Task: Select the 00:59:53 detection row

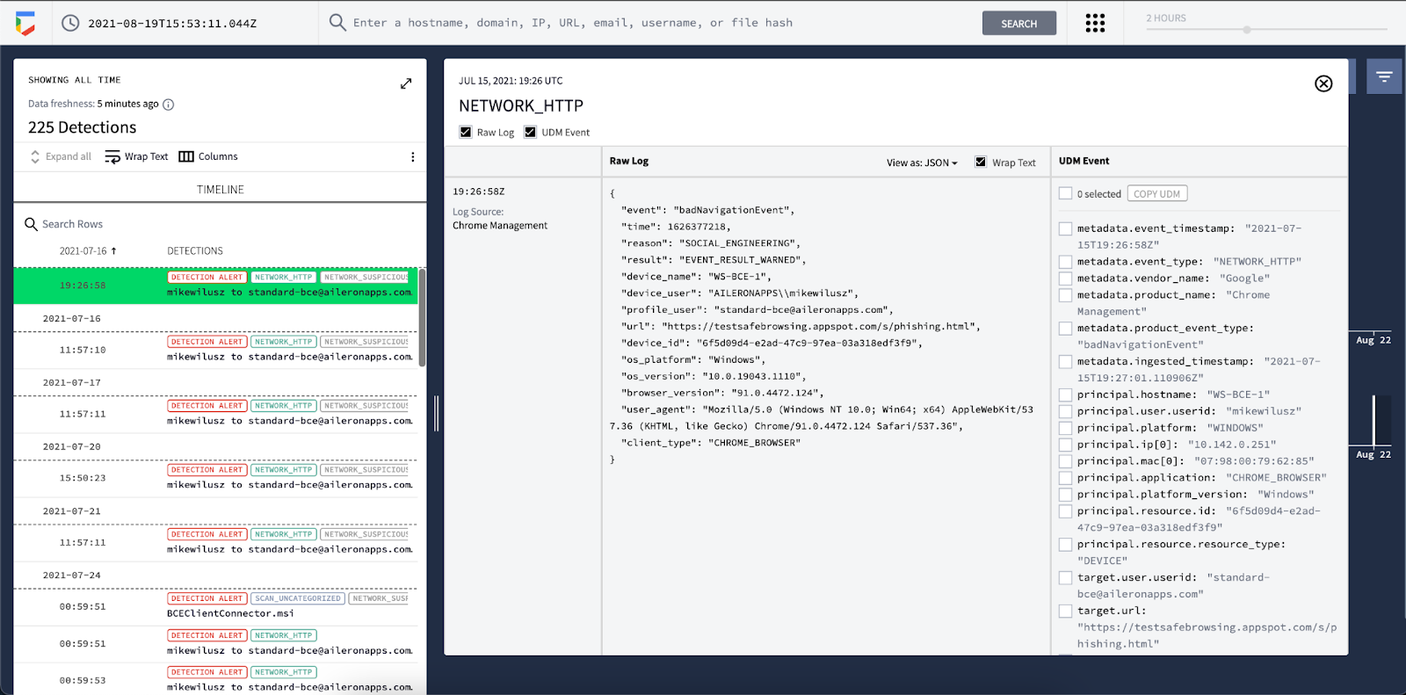Action: (x=216, y=680)
